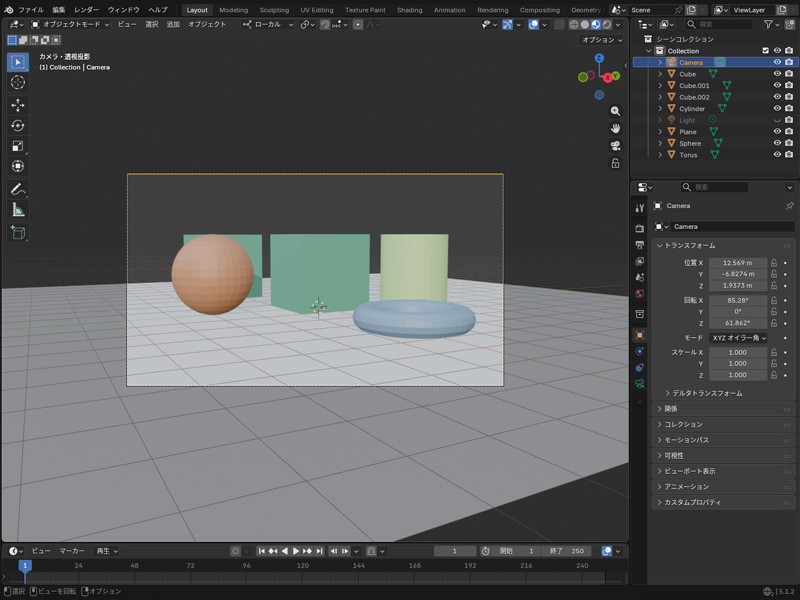The height and width of the screenshot is (600, 800).
Task: Select the Select Box tool
Action: click(x=18, y=62)
